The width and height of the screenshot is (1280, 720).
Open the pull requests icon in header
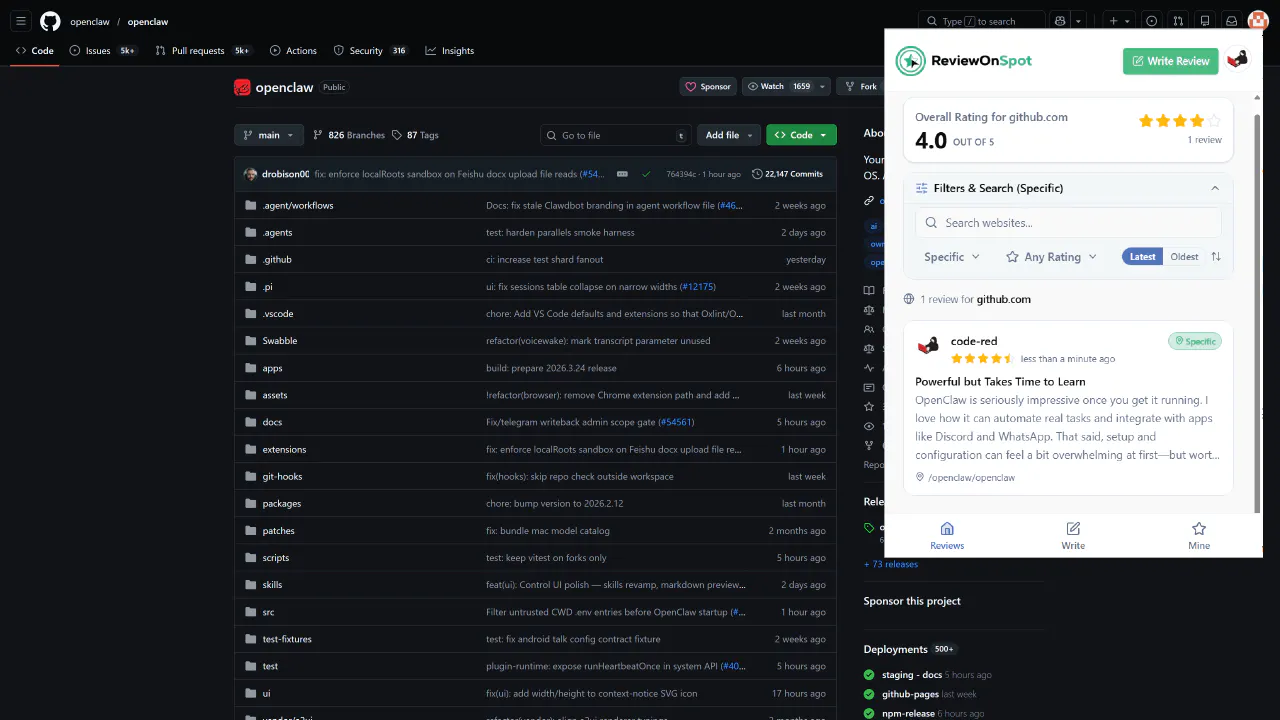click(x=1178, y=21)
